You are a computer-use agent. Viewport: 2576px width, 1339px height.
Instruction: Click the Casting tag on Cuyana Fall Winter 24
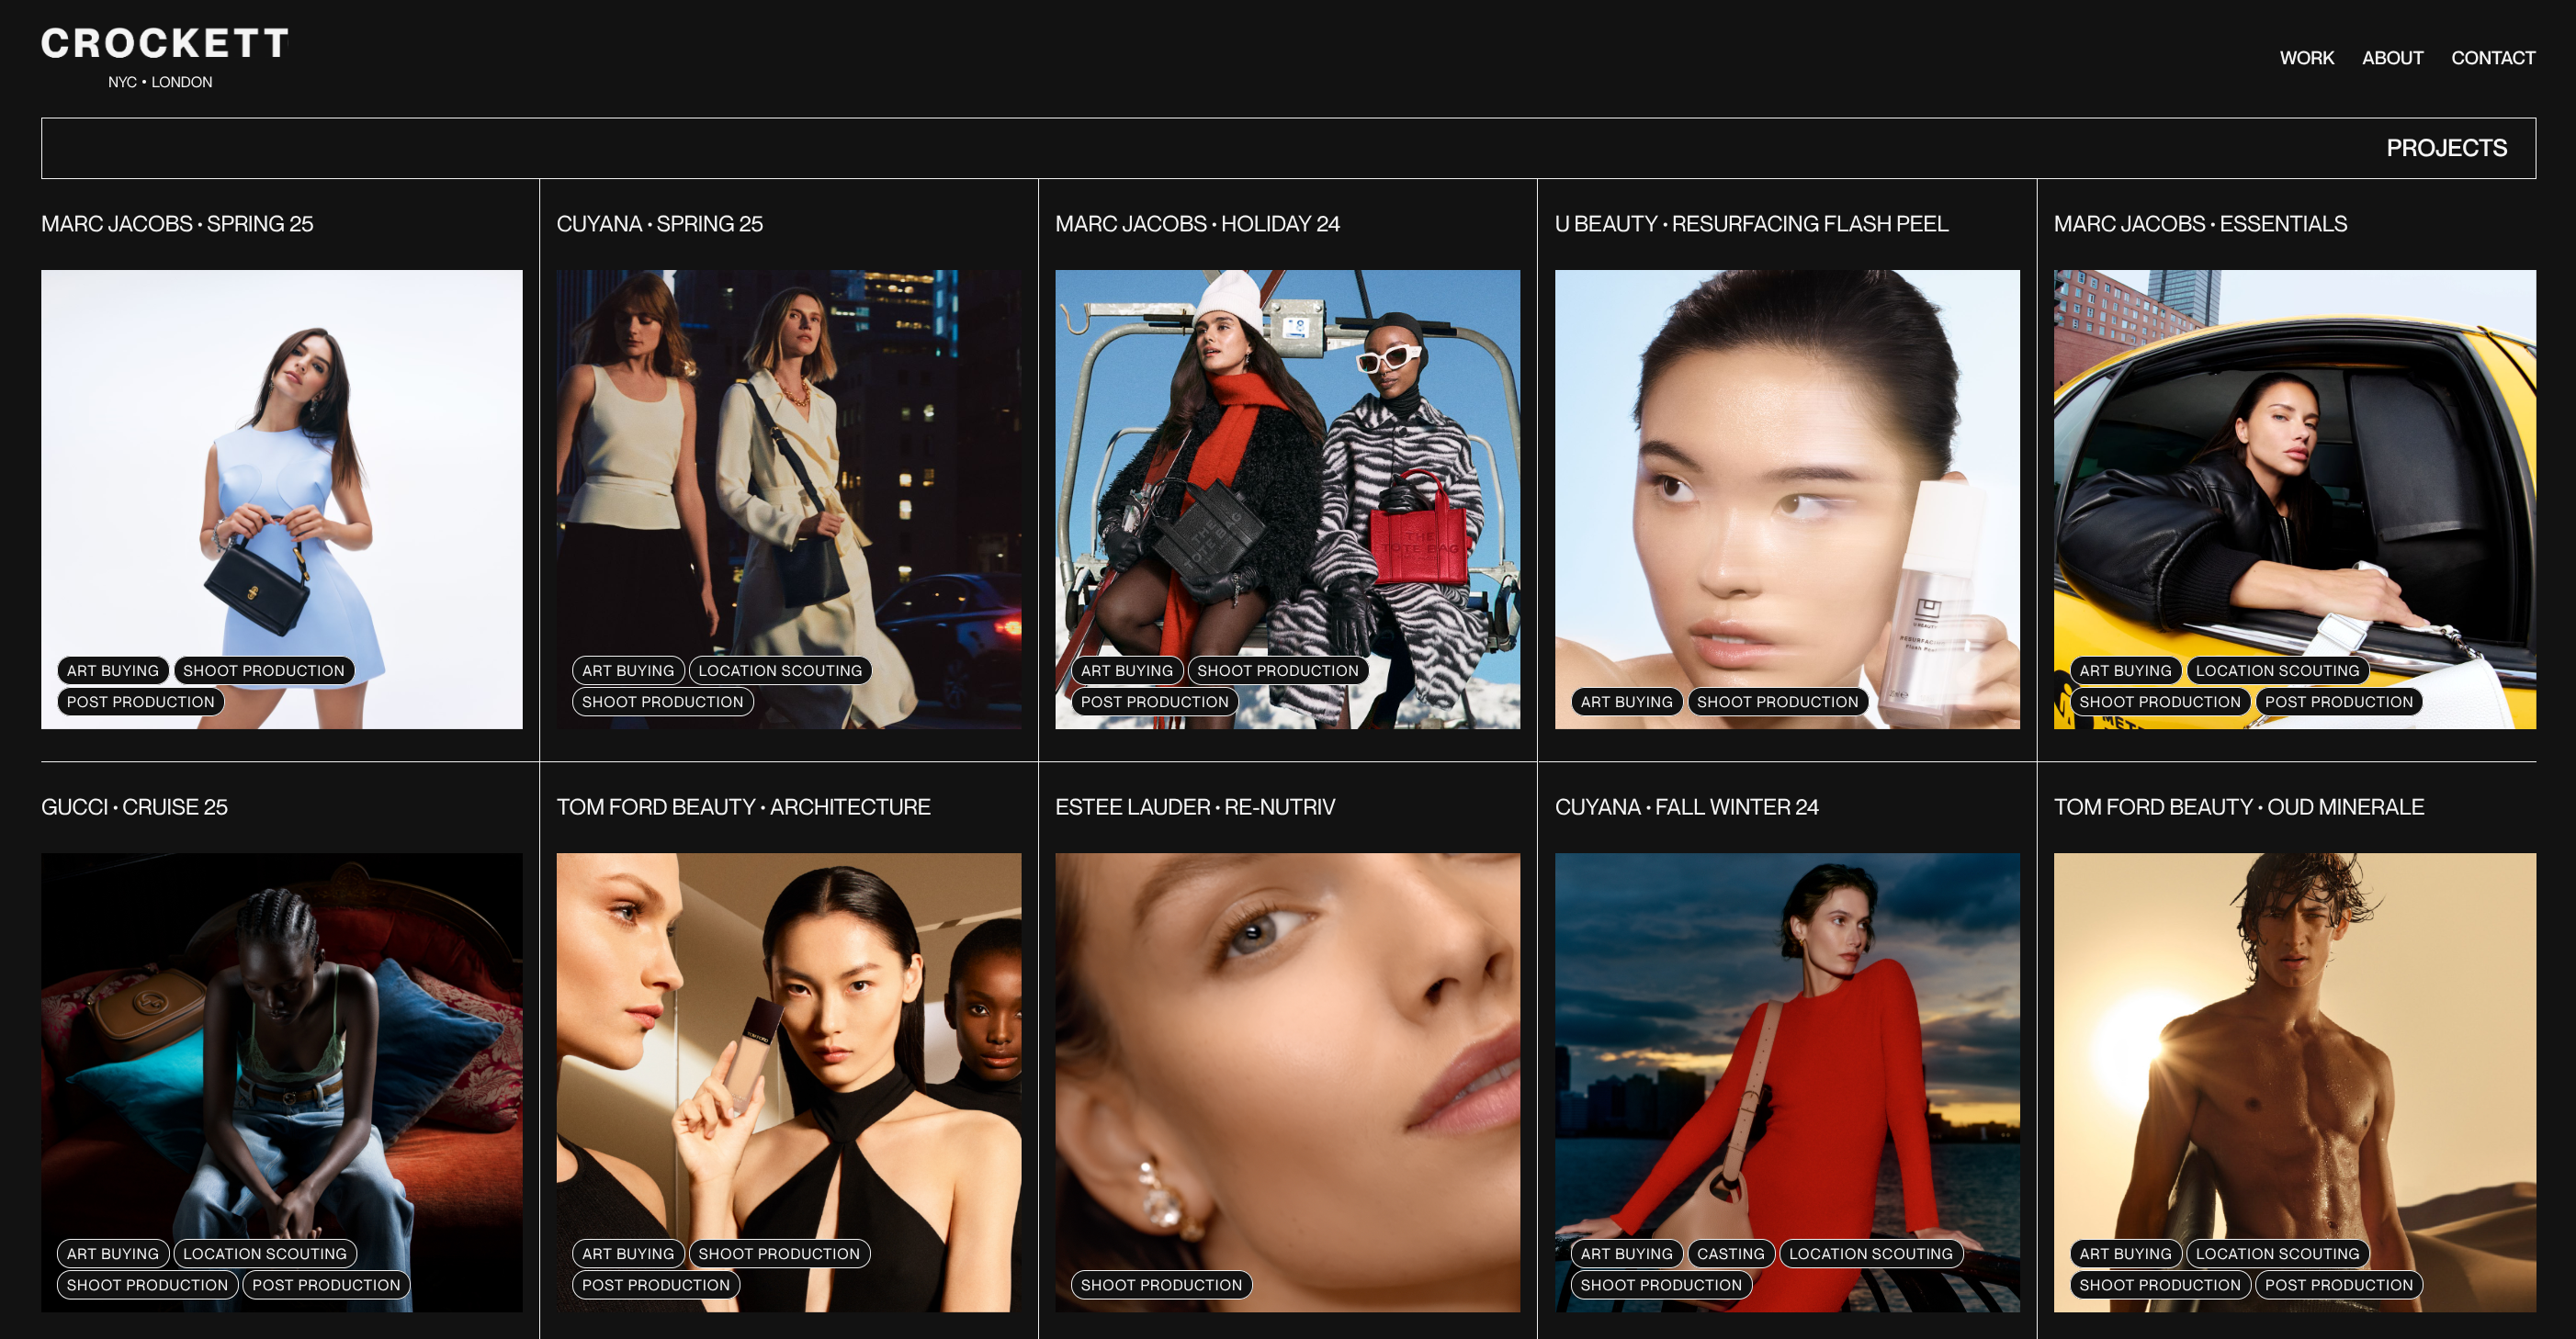click(1731, 1254)
